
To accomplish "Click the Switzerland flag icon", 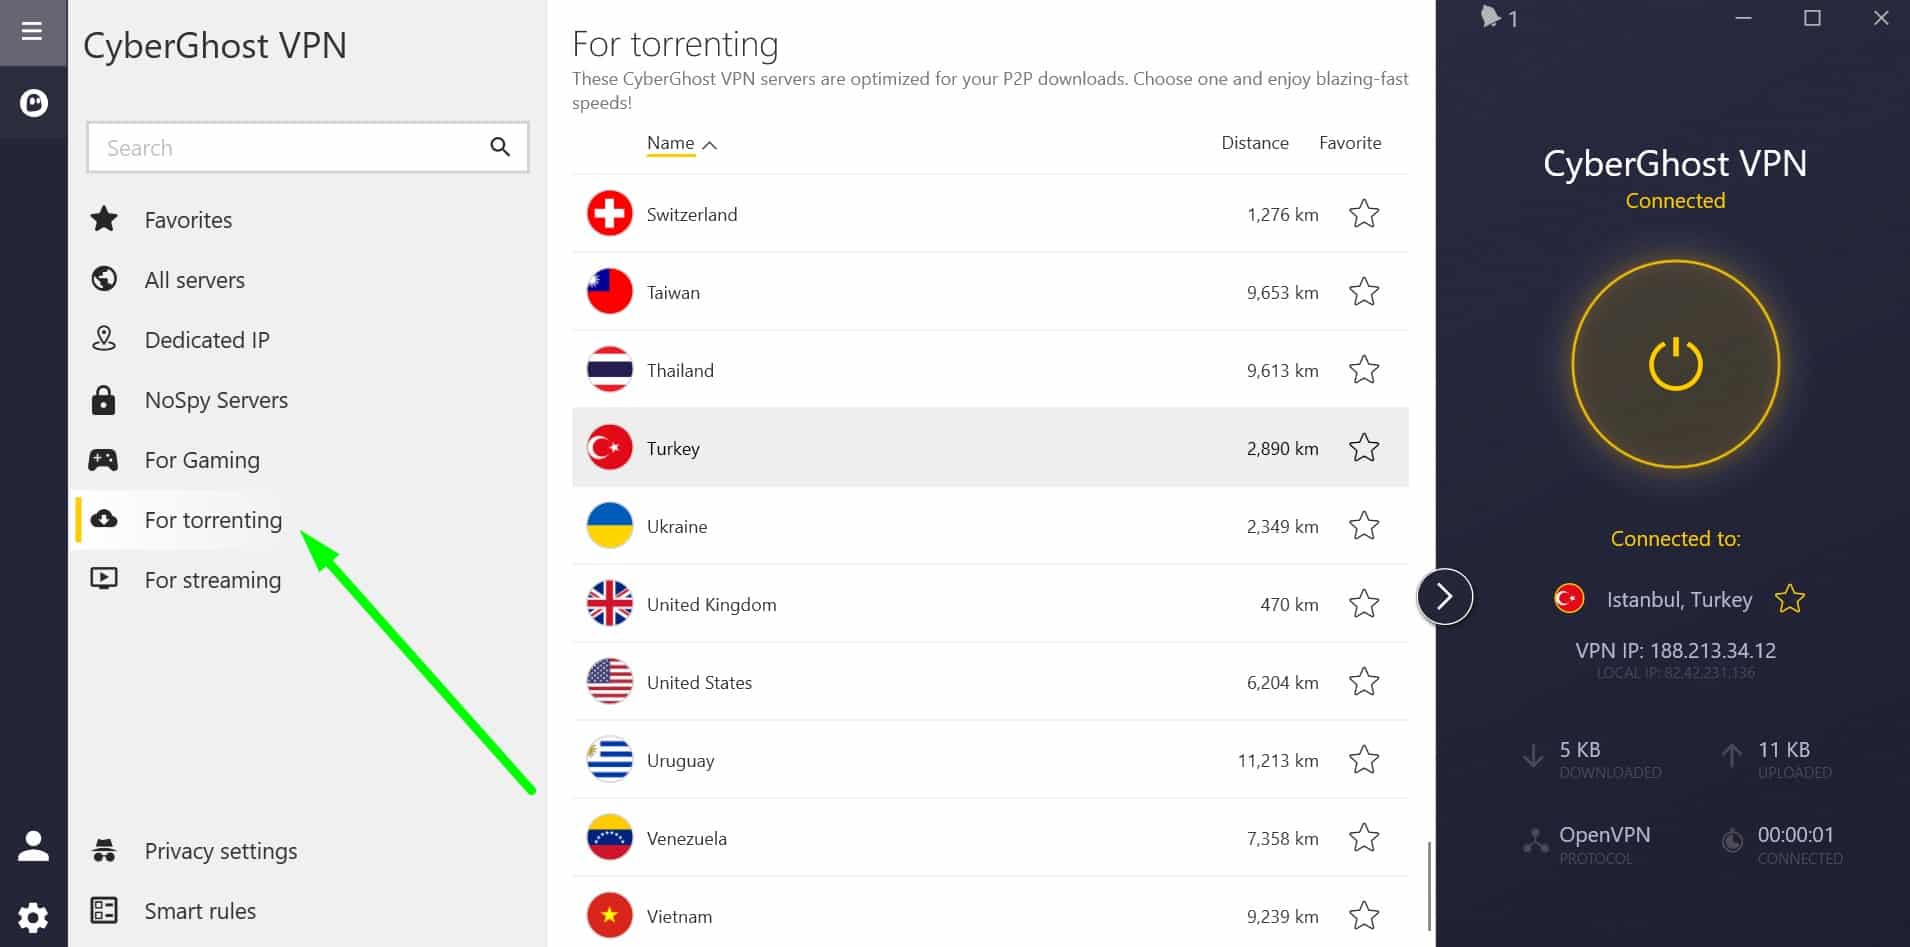I will point(609,214).
